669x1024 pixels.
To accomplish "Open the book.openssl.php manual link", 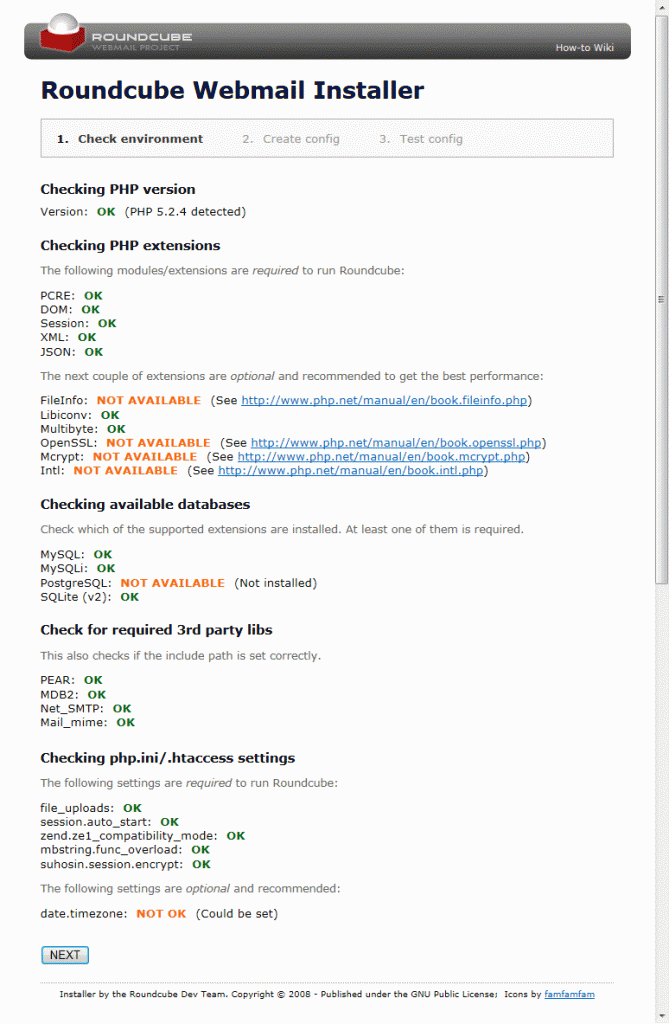I will (396, 443).
